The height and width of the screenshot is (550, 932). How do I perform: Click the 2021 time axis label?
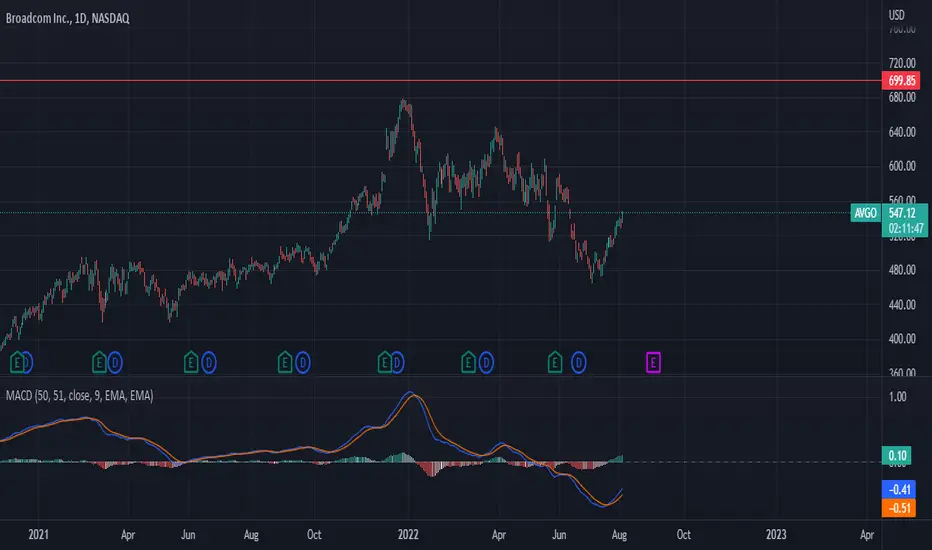[x=38, y=535]
